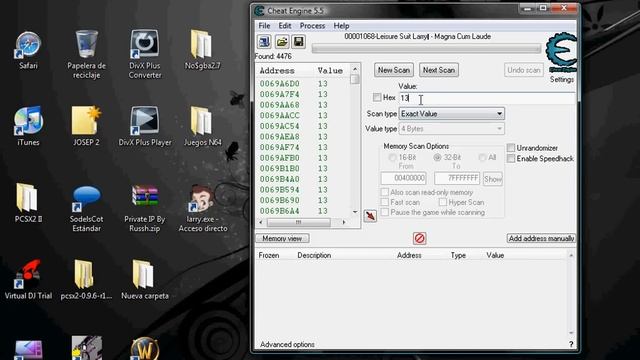Screen dimensions: 640x360
Task: Click the address list scroll down arrow
Action: click(355, 212)
